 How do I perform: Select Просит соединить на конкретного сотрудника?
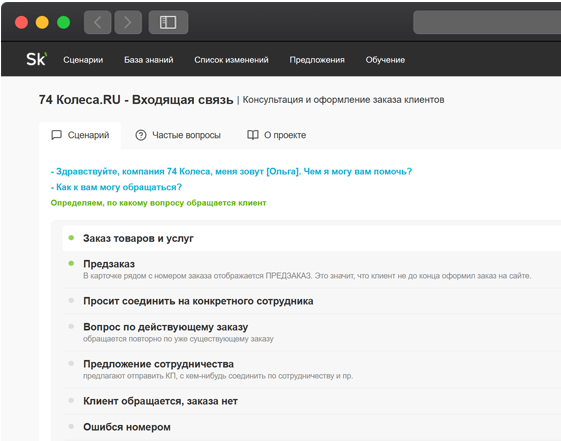[312, 301]
